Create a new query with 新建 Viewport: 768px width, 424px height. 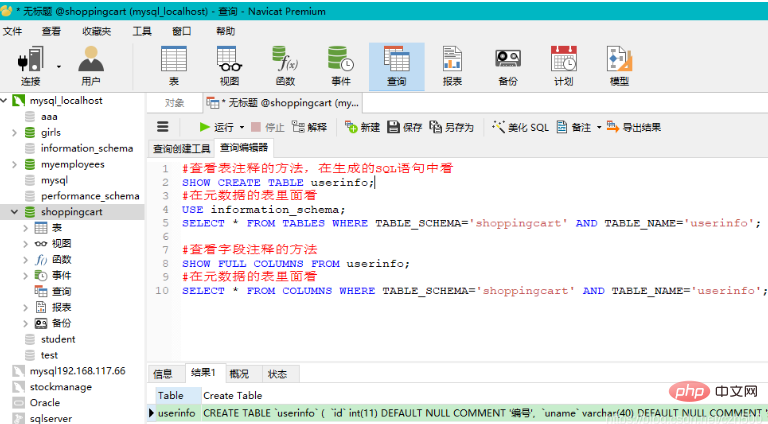click(362, 127)
